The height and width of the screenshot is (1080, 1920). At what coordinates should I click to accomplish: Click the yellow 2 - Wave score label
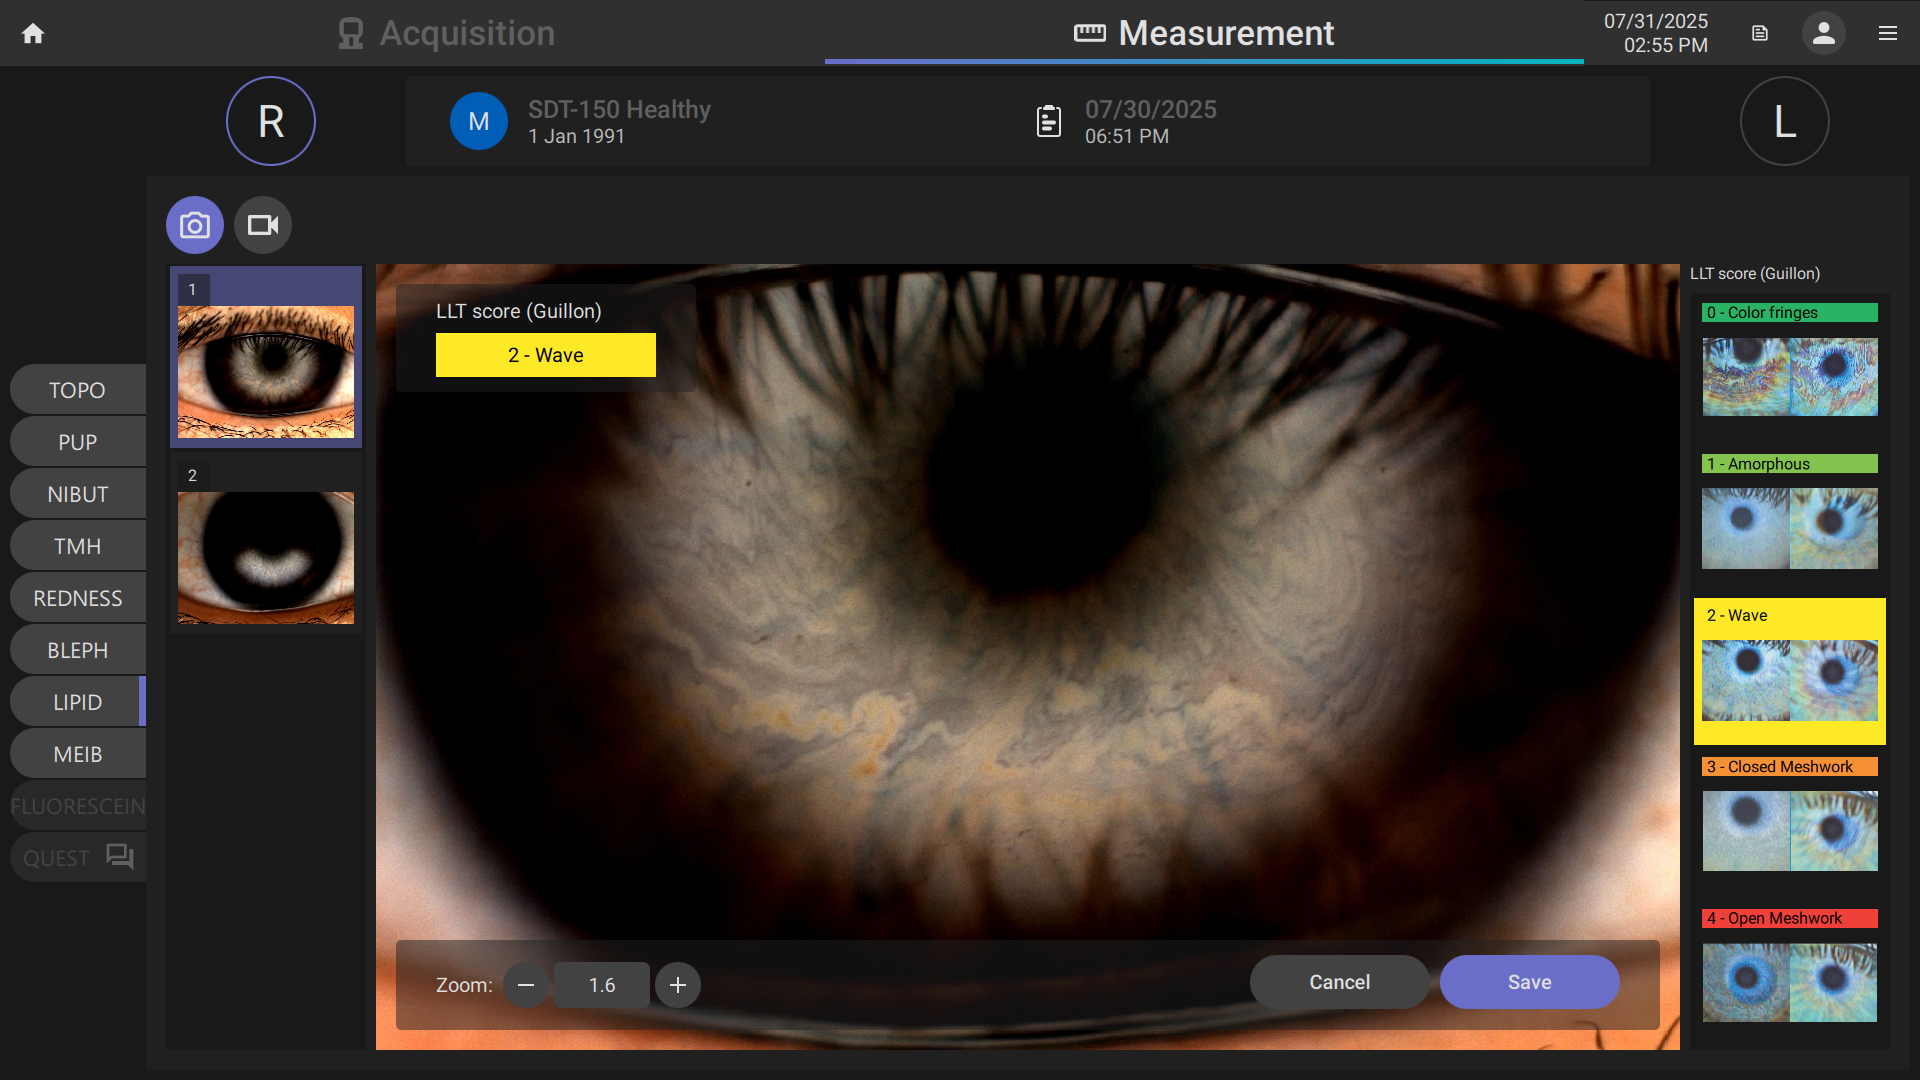(x=546, y=355)
